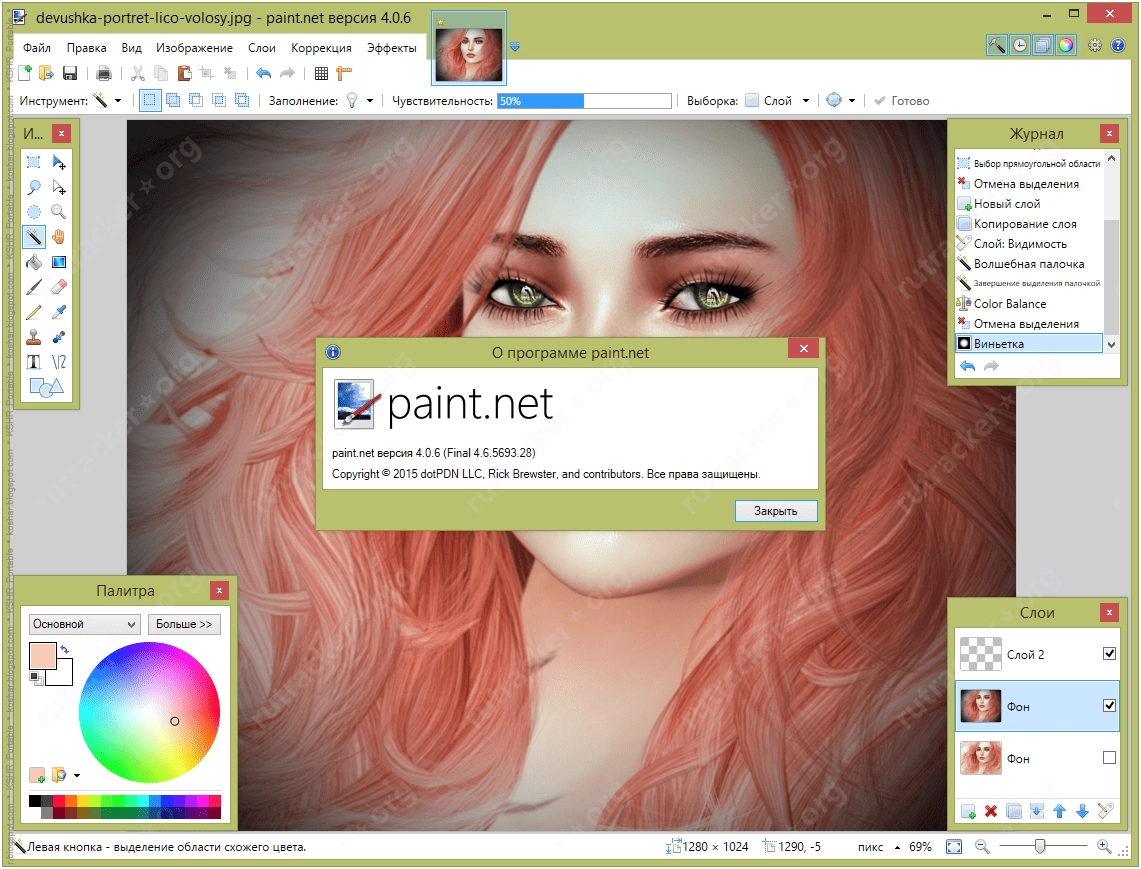Click the Undo arrow in main toolbar

pos(263,73)
